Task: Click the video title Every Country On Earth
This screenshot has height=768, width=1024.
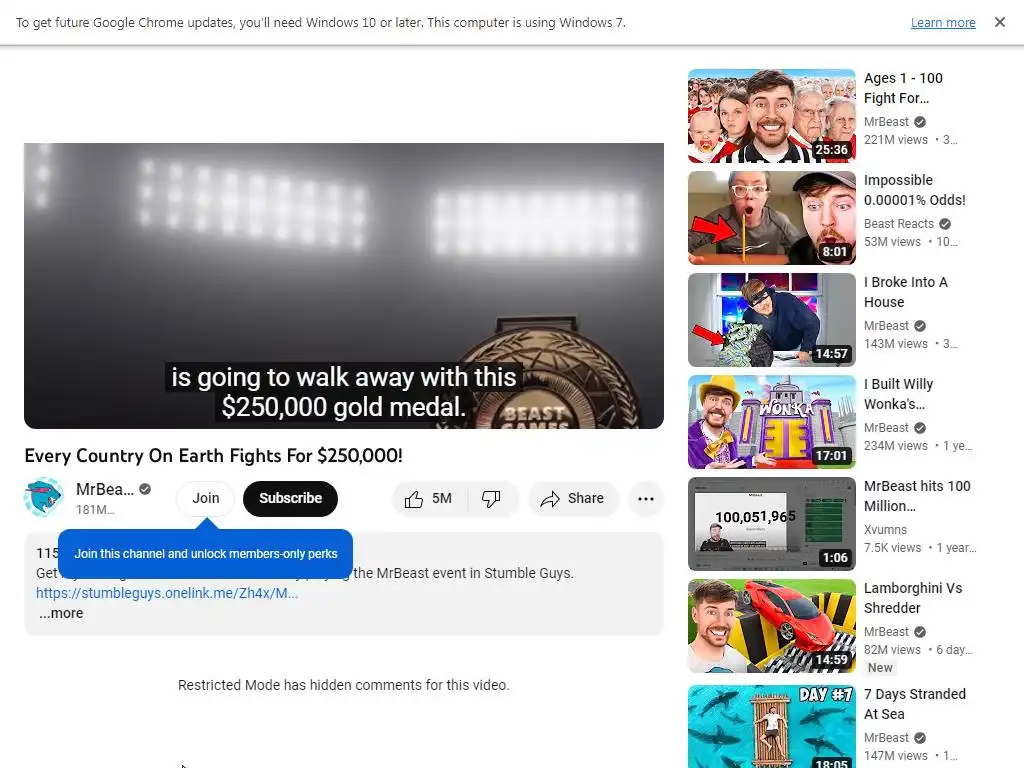Action: click(214, 455)
